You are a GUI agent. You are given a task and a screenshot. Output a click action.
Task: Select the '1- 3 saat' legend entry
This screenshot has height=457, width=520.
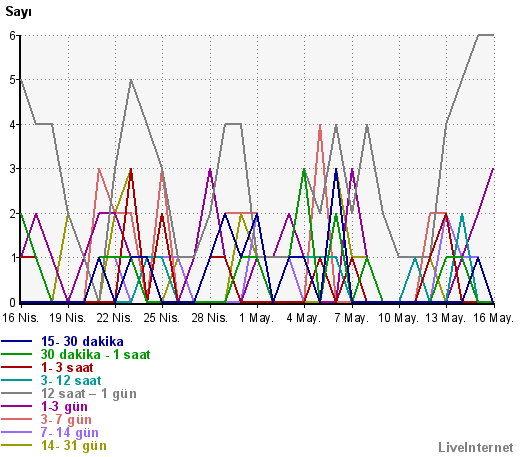click(67, 368)
